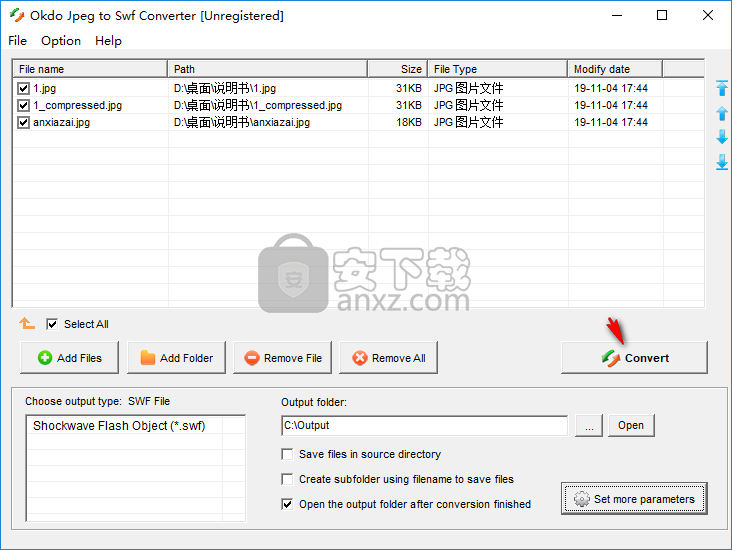Viewport: 732px width, 550px height.
Task: Select the 1.jpg file name
Action: coord(44,88)
